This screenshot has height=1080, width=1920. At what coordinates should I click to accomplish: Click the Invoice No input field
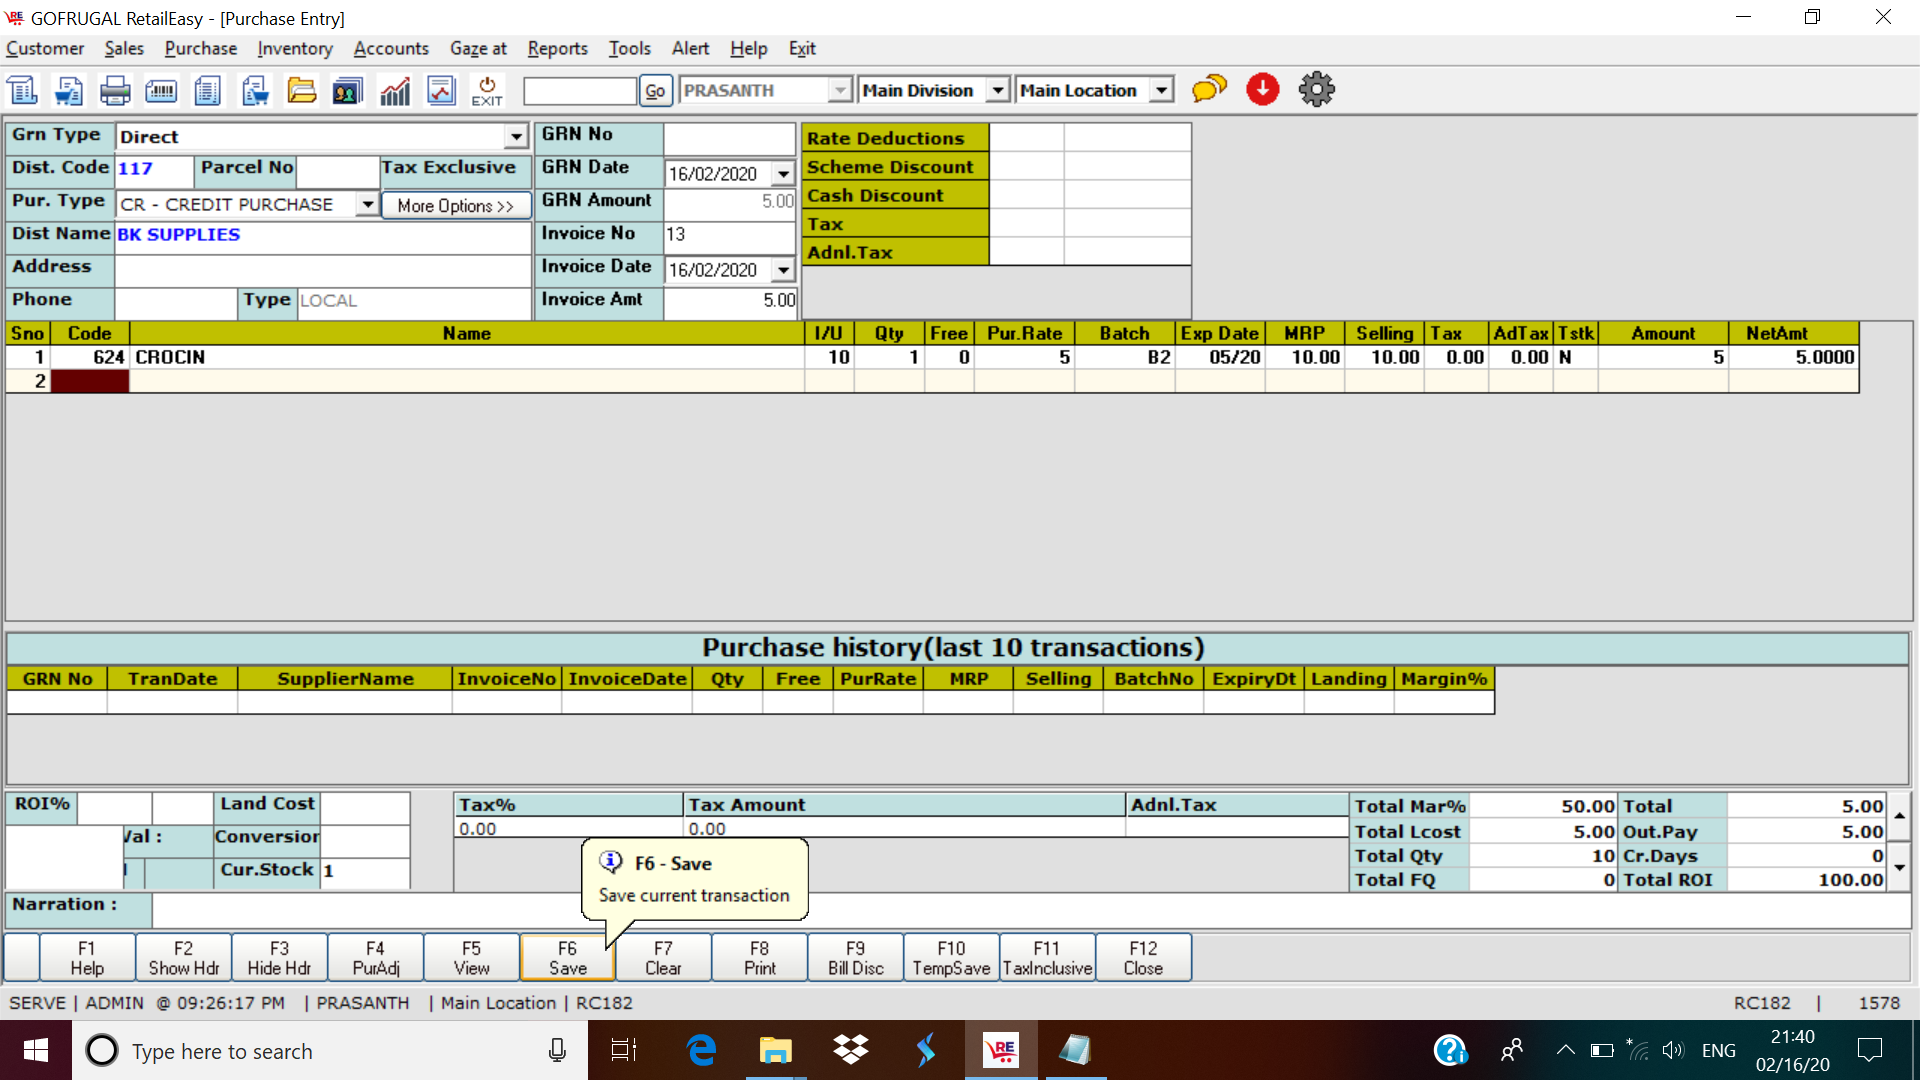point(729,235)
